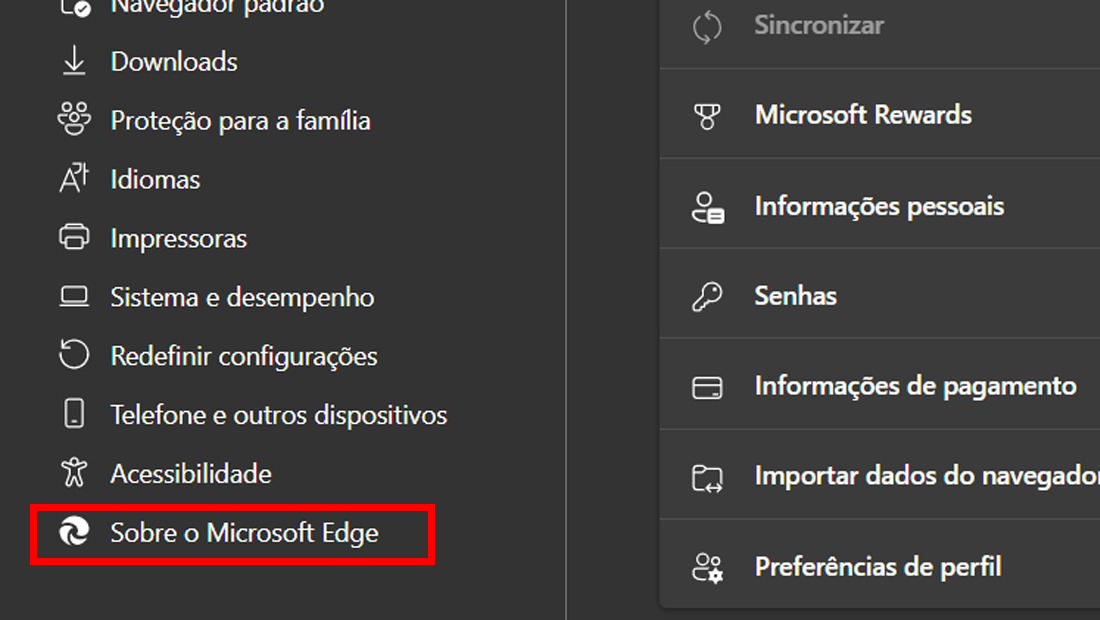1100x620 pixels.
Task: Click the Edge logo beside Sobre o Microsoft Edge
Action: tap(73, 533)
